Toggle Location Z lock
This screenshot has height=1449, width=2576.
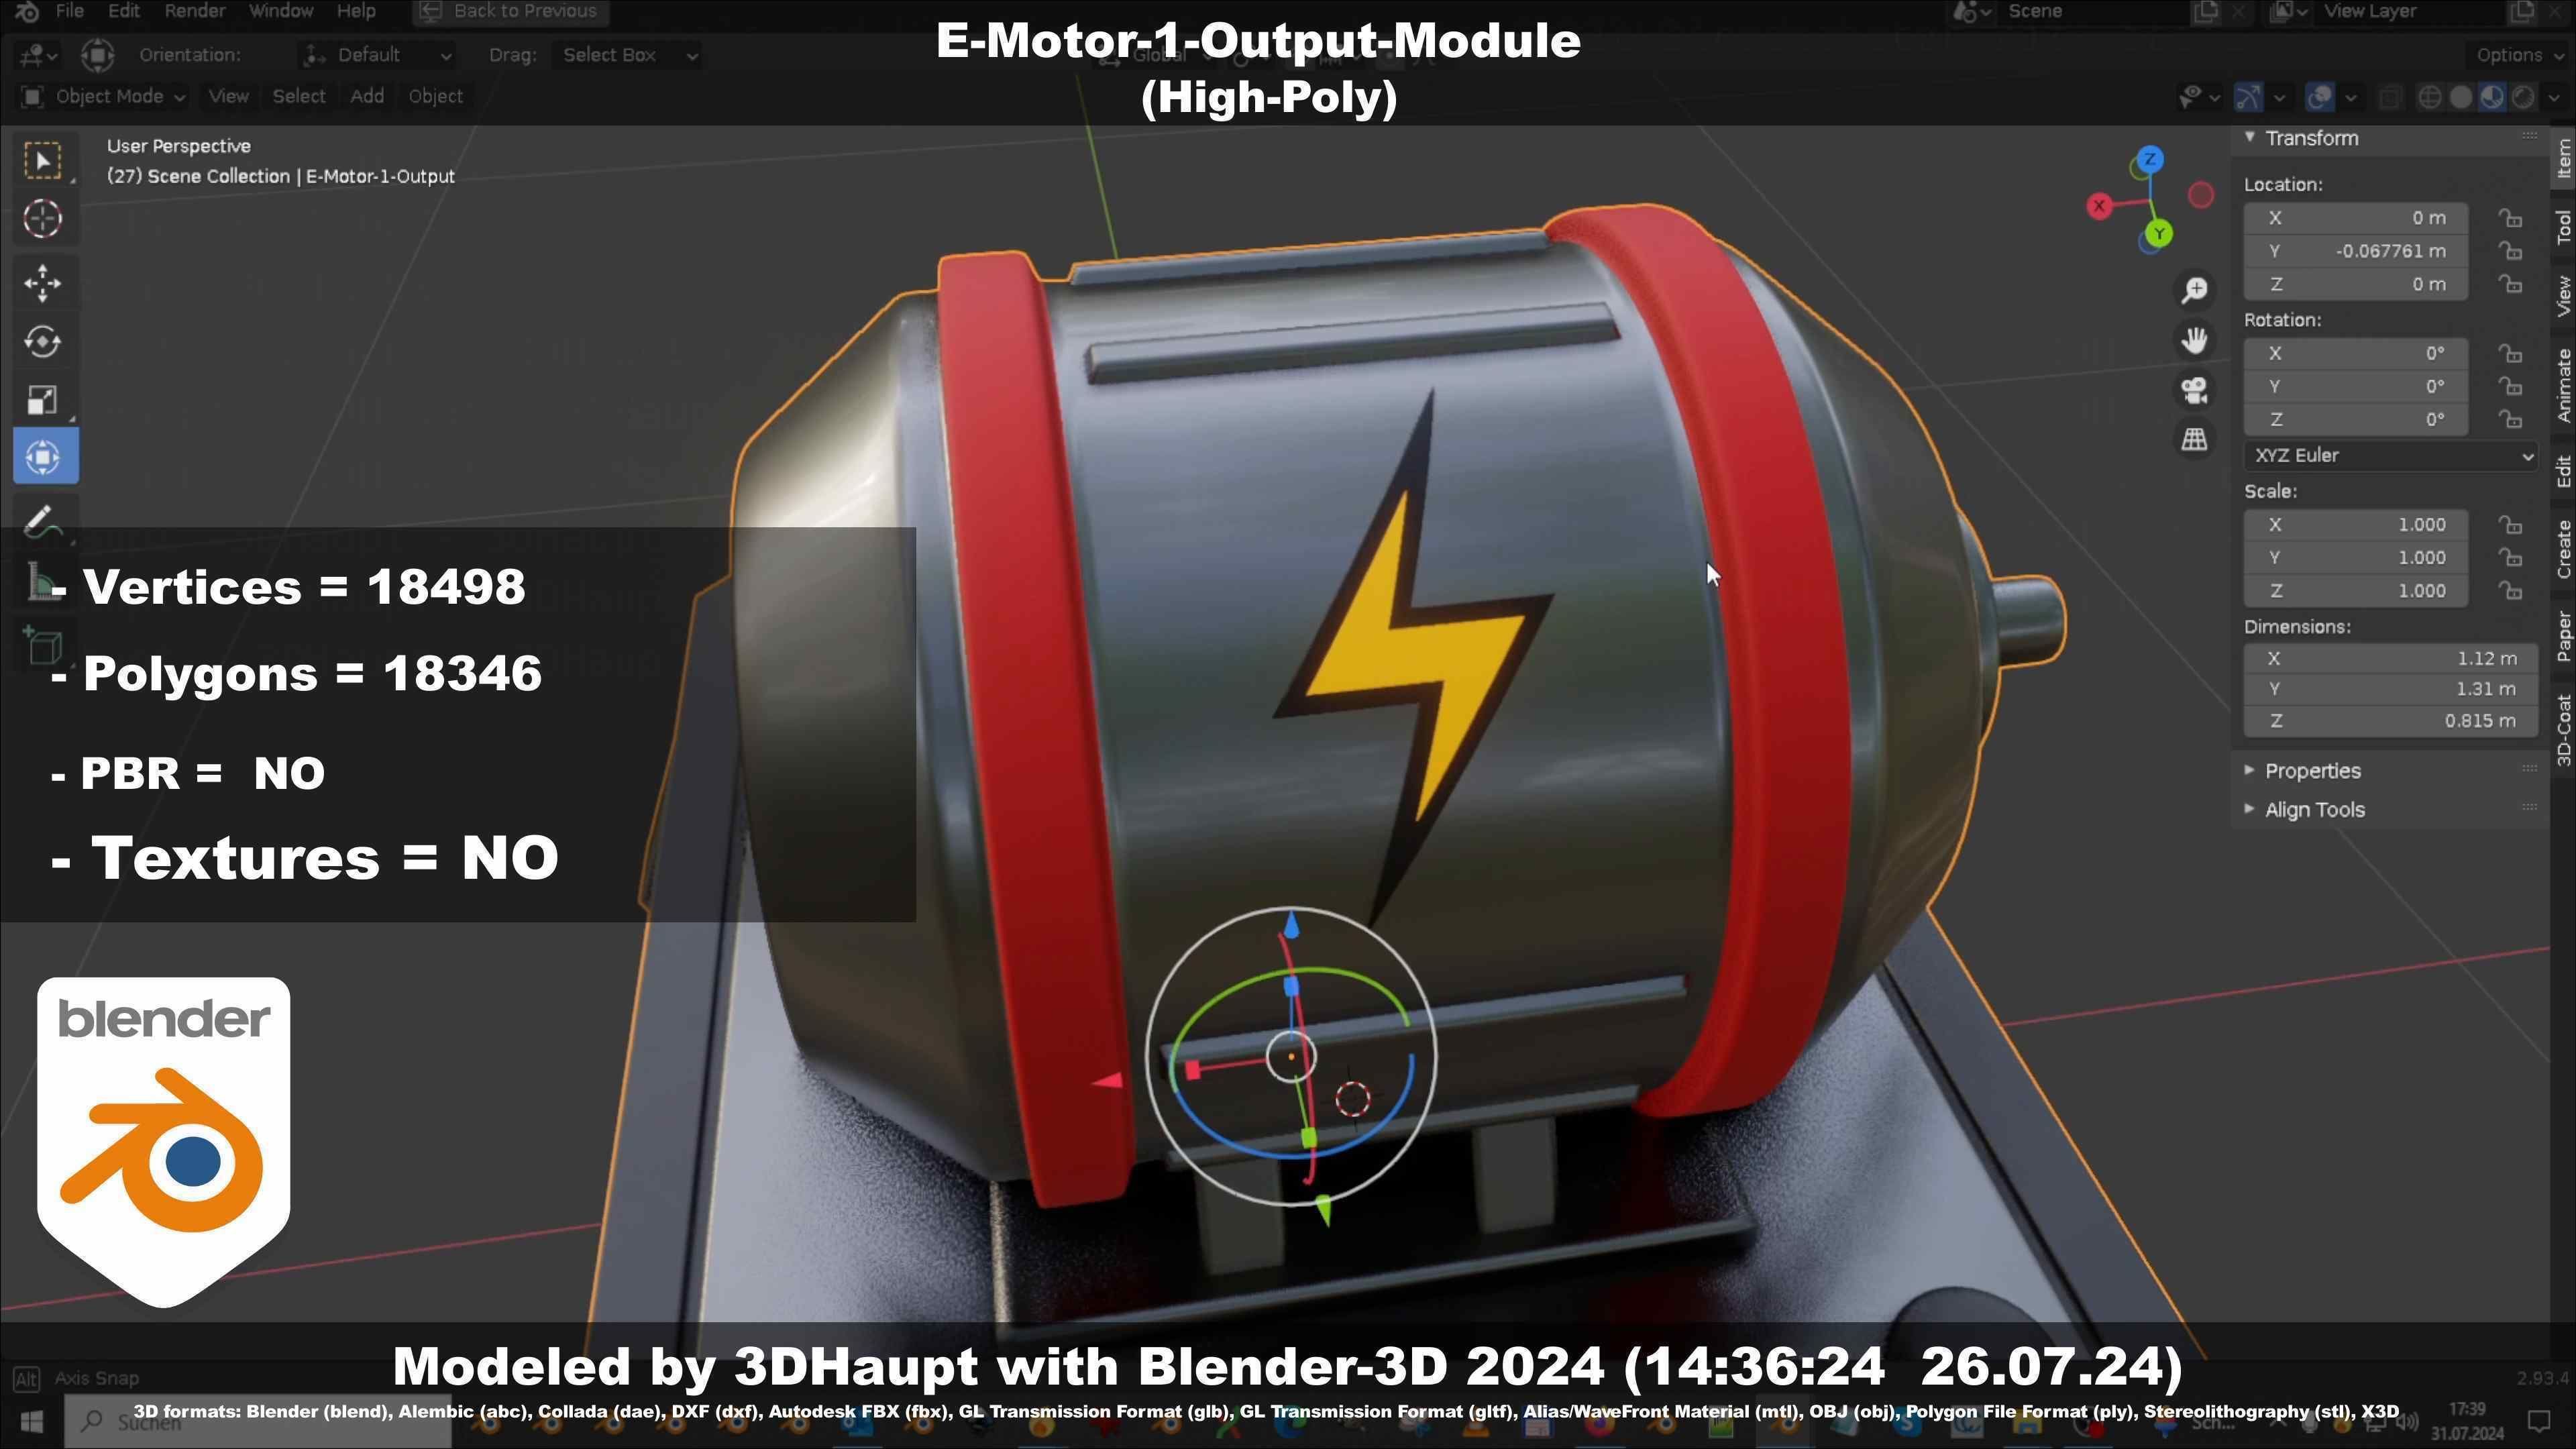click(x=2510, y=285)
